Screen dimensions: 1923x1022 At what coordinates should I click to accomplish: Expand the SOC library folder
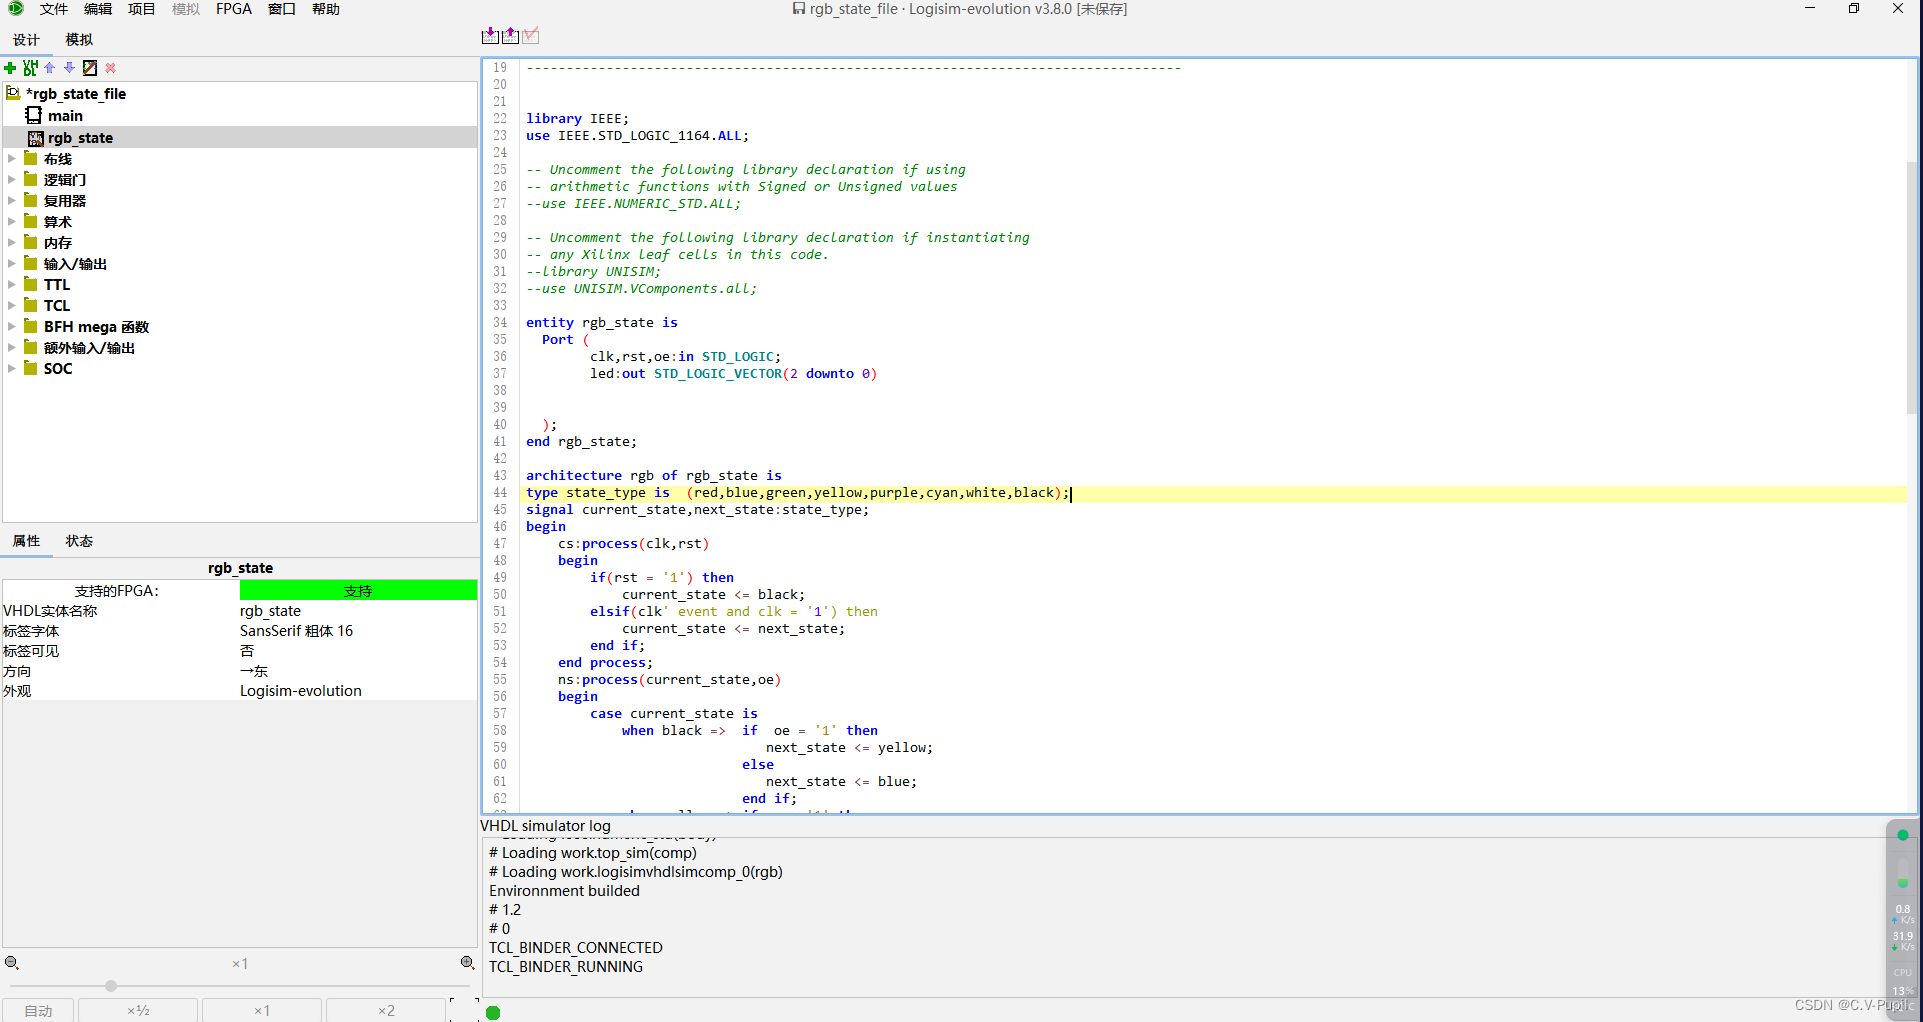tap(12, 369)
